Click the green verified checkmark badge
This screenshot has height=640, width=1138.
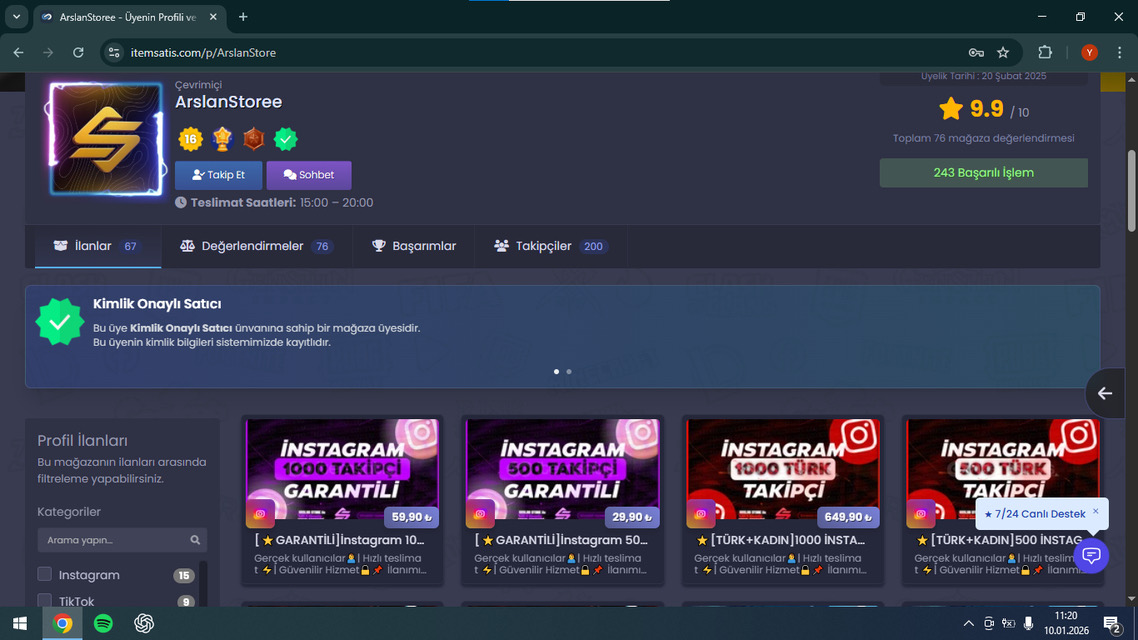pyautogui.click(x=285, y=139)
